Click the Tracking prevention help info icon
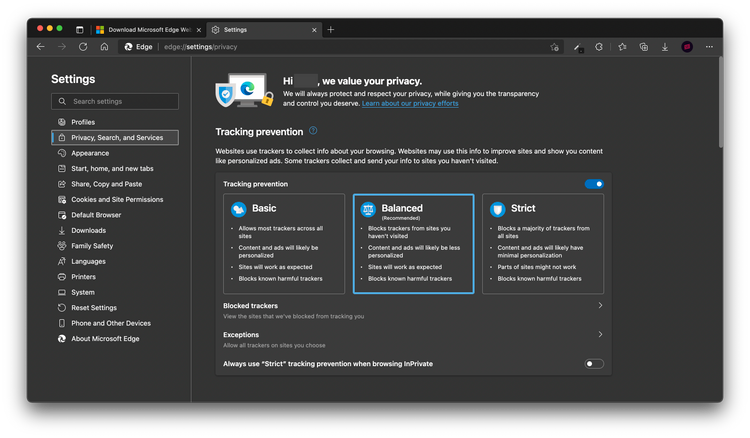The width and height of the screenshot is (750, 438). 313,131
